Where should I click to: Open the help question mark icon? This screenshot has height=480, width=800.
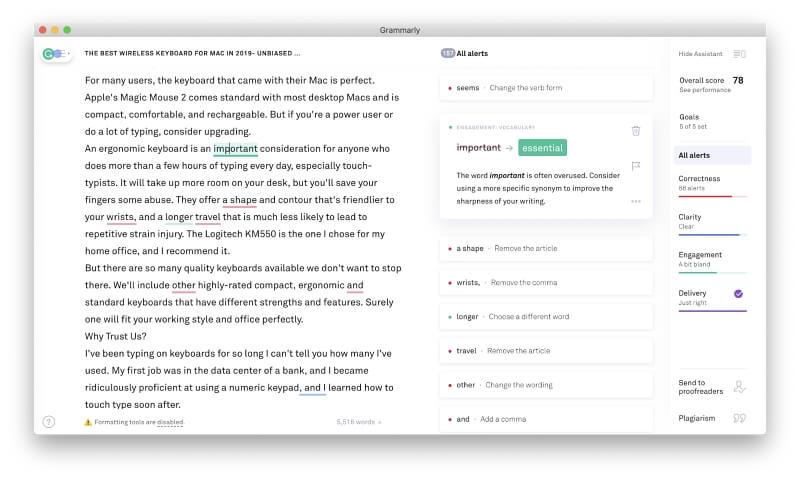(49, 422)
